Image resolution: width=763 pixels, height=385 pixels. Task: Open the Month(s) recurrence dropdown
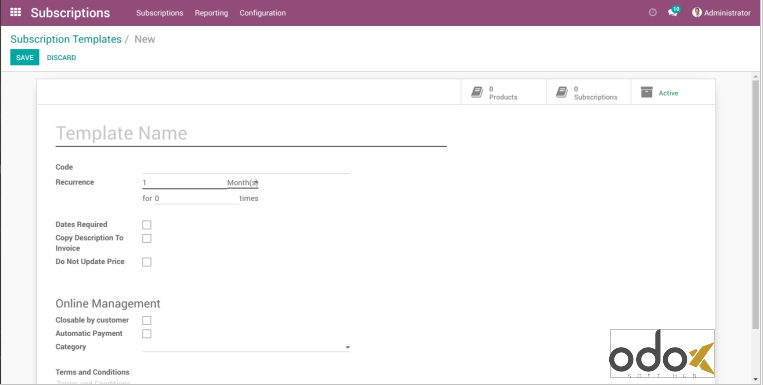click(x=243, y=183)
